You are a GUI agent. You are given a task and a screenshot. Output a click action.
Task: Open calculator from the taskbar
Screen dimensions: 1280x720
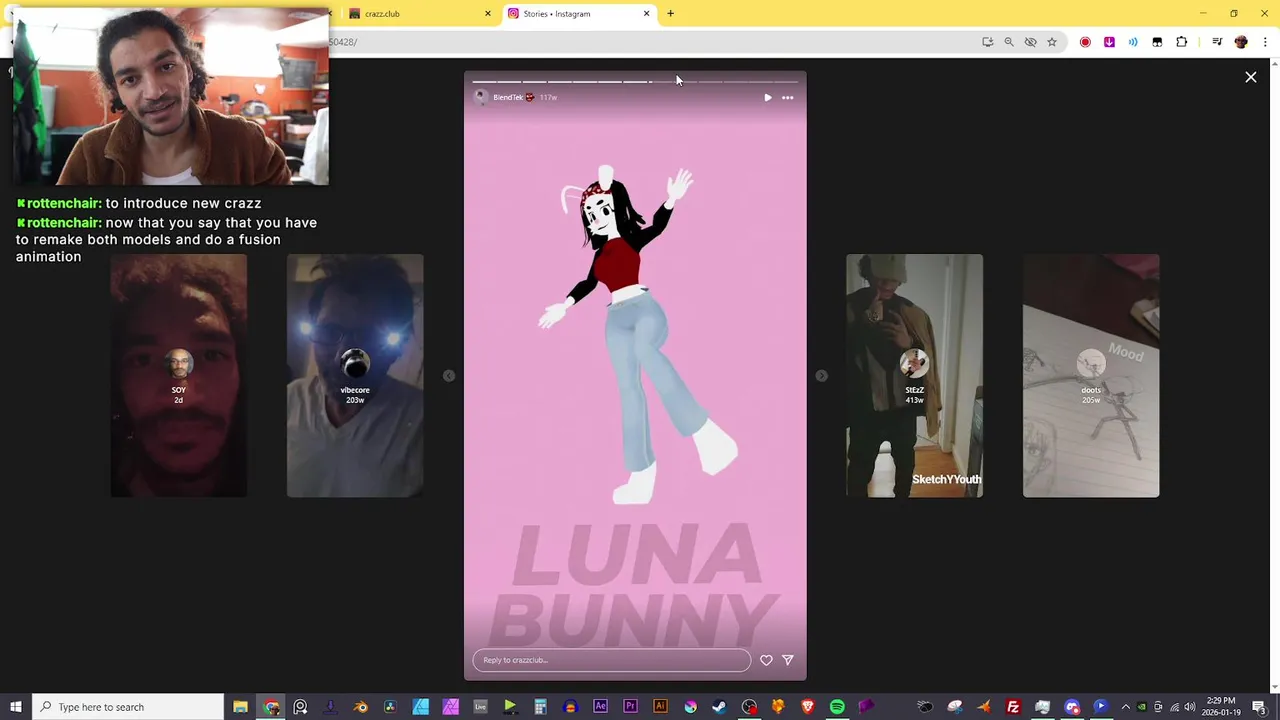pyautogui.click(x=540, y=707)
